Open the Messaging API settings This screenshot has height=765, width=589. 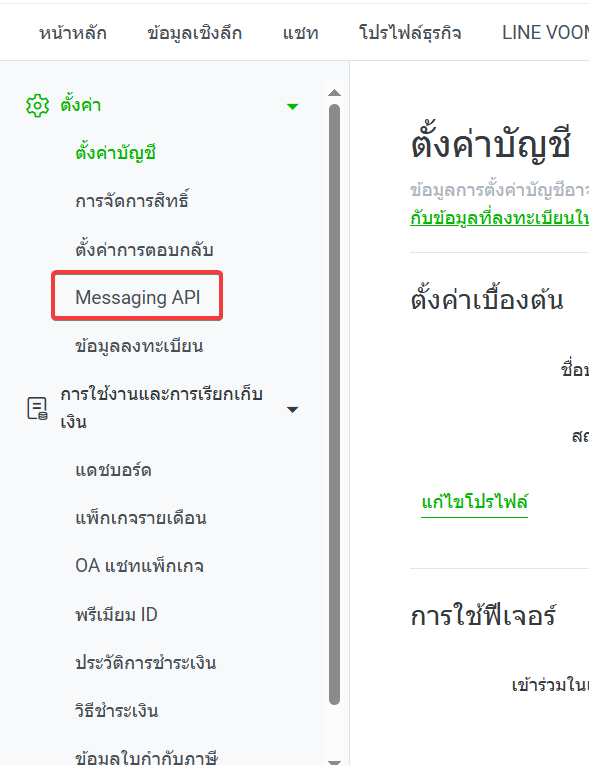tap(137, 296)
